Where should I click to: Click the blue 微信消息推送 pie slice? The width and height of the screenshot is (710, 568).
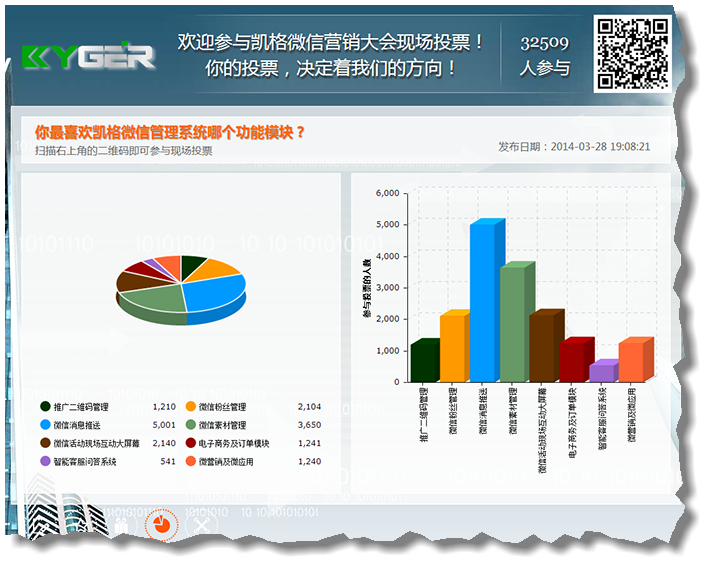[215, 292]
